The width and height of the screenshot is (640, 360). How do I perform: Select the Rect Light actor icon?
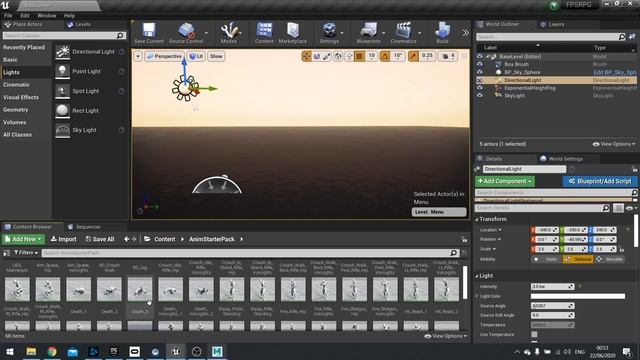click(62, 111)
